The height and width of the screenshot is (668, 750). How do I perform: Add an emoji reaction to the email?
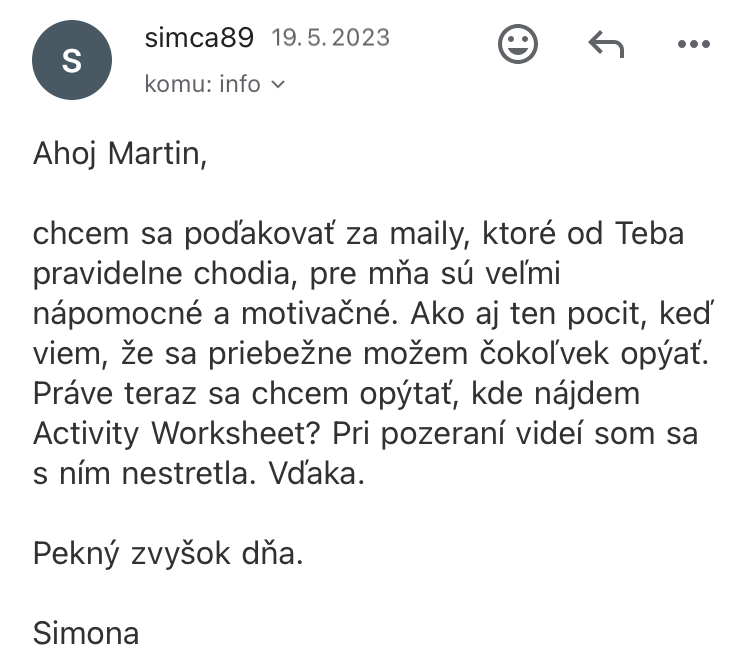518,44
